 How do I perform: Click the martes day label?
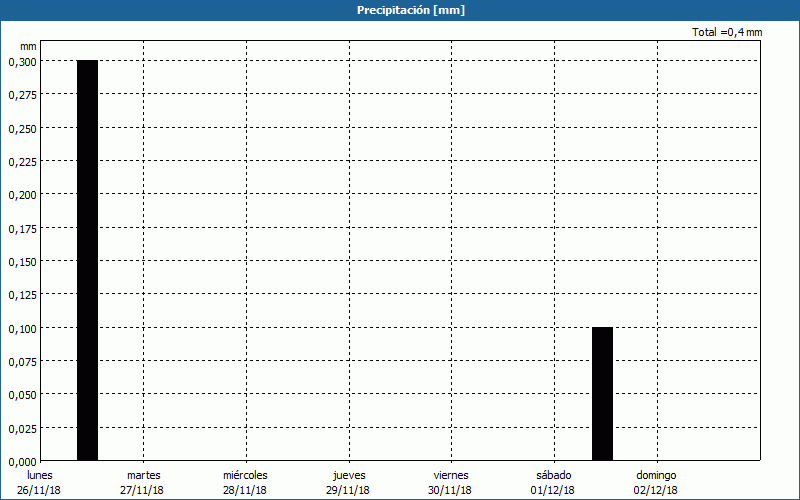[x=144, y=475]
